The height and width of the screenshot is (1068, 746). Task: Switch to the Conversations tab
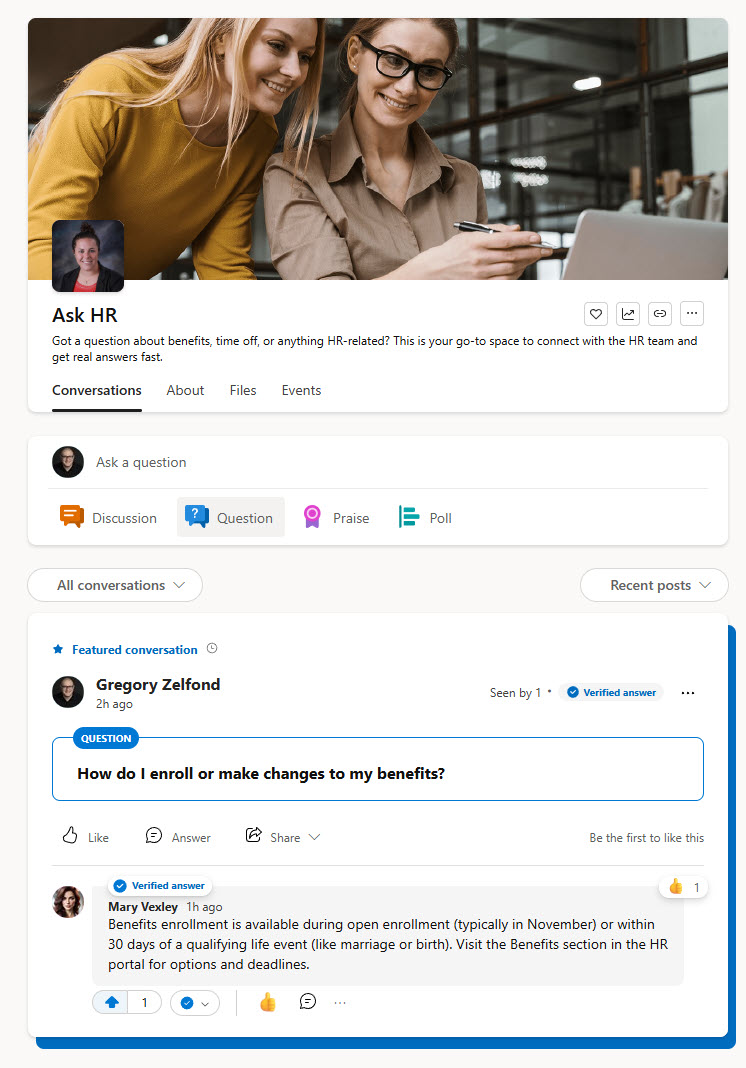click(x=97, y=391)
